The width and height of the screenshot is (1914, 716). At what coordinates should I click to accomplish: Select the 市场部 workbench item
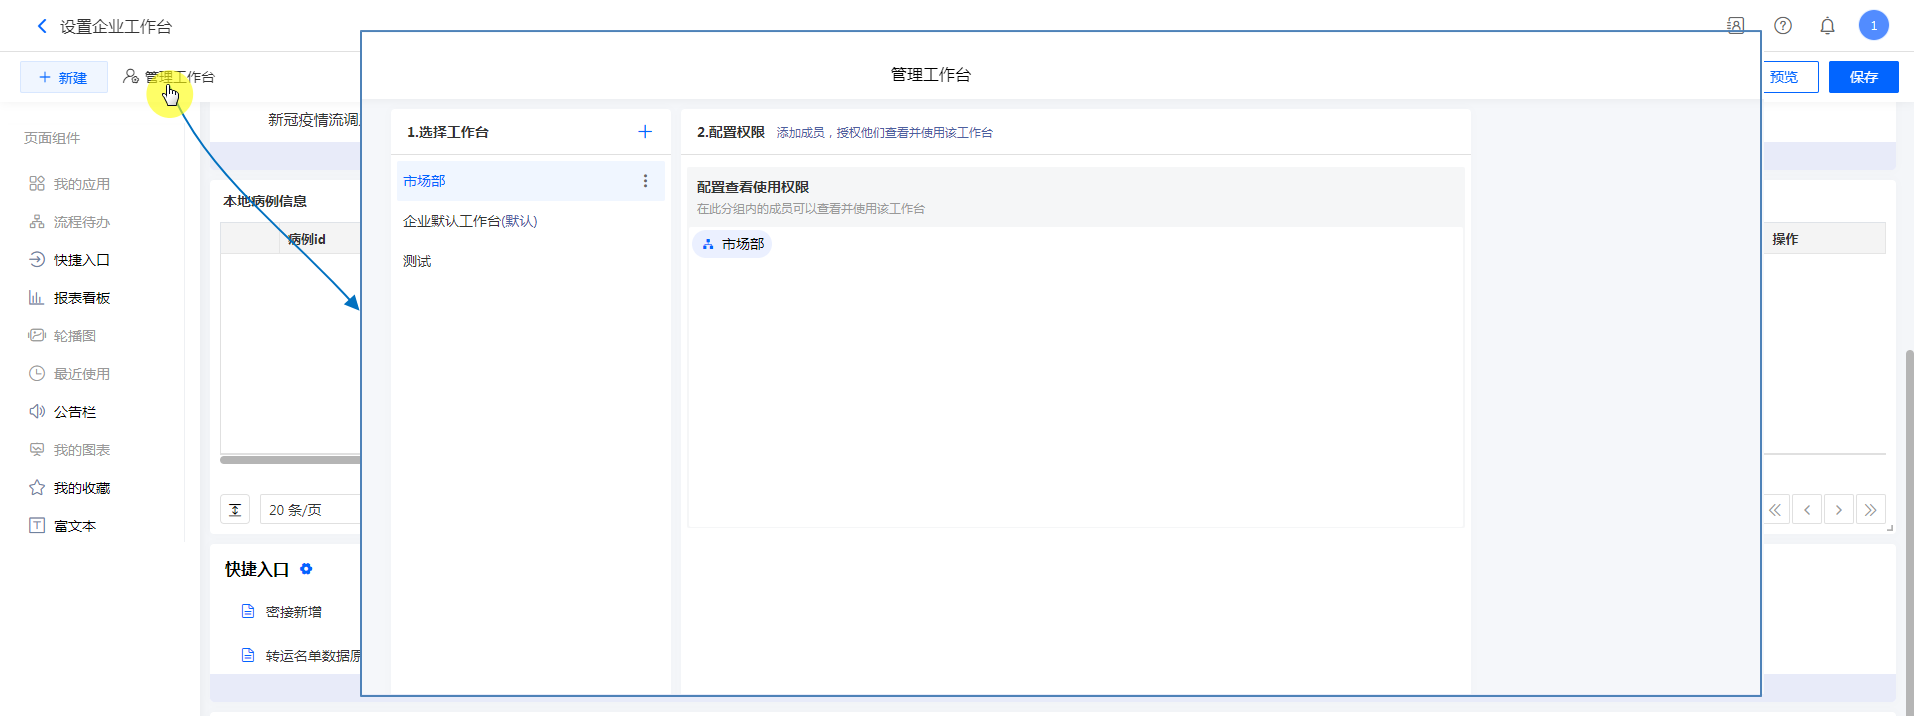[424, 181]
